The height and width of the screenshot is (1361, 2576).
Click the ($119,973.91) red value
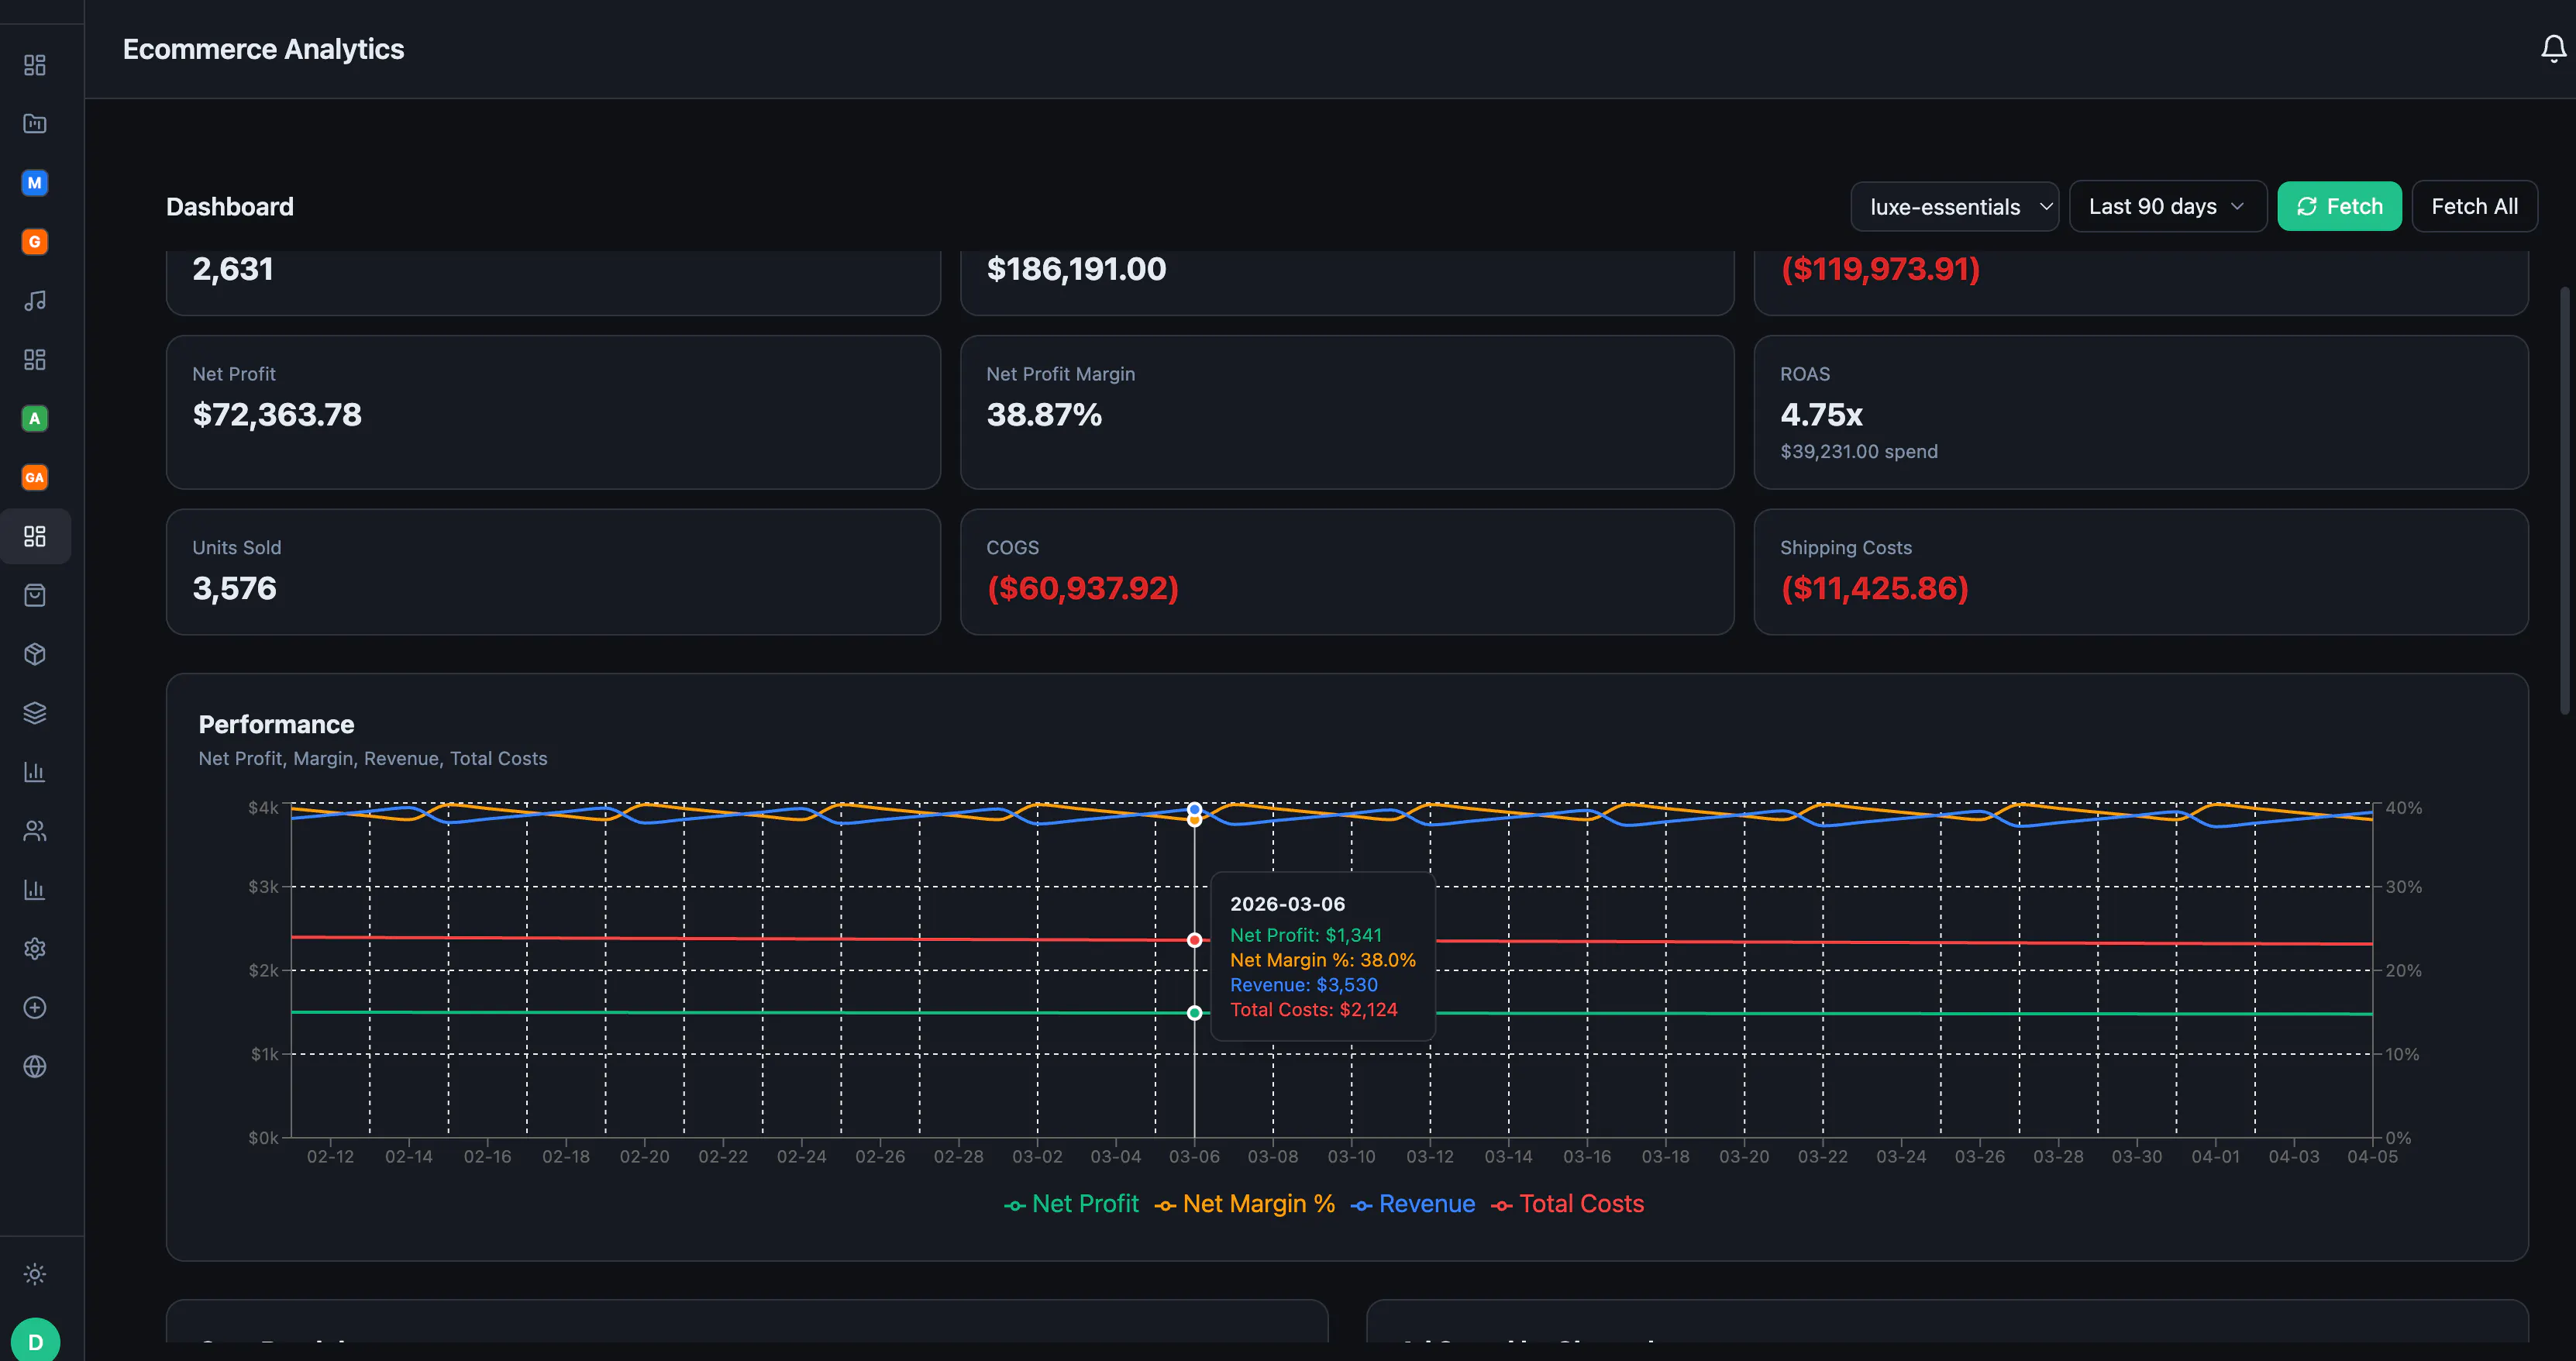tap(1880, 269)
